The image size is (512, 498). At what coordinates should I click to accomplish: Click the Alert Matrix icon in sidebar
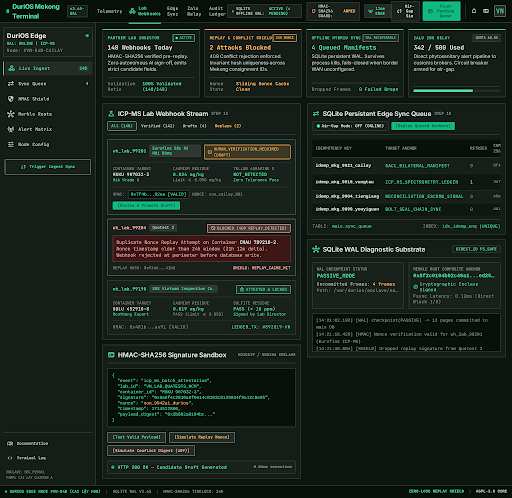[11, 129]
